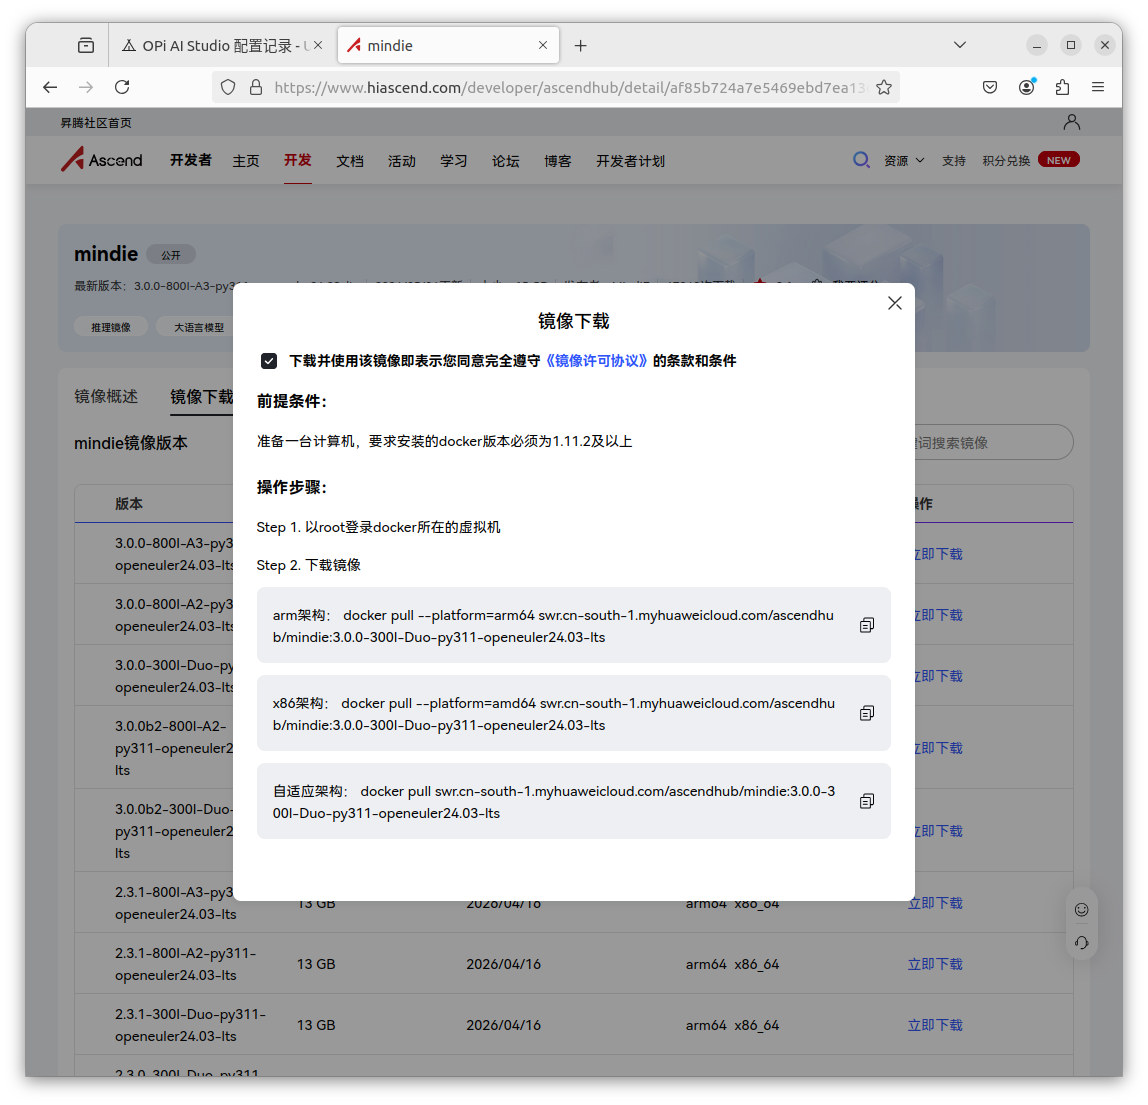The height and width of the screenshot is (1105, 1148).
Task: Open the 《镜像许可协议》 link
Action: (x=597, y=361)
